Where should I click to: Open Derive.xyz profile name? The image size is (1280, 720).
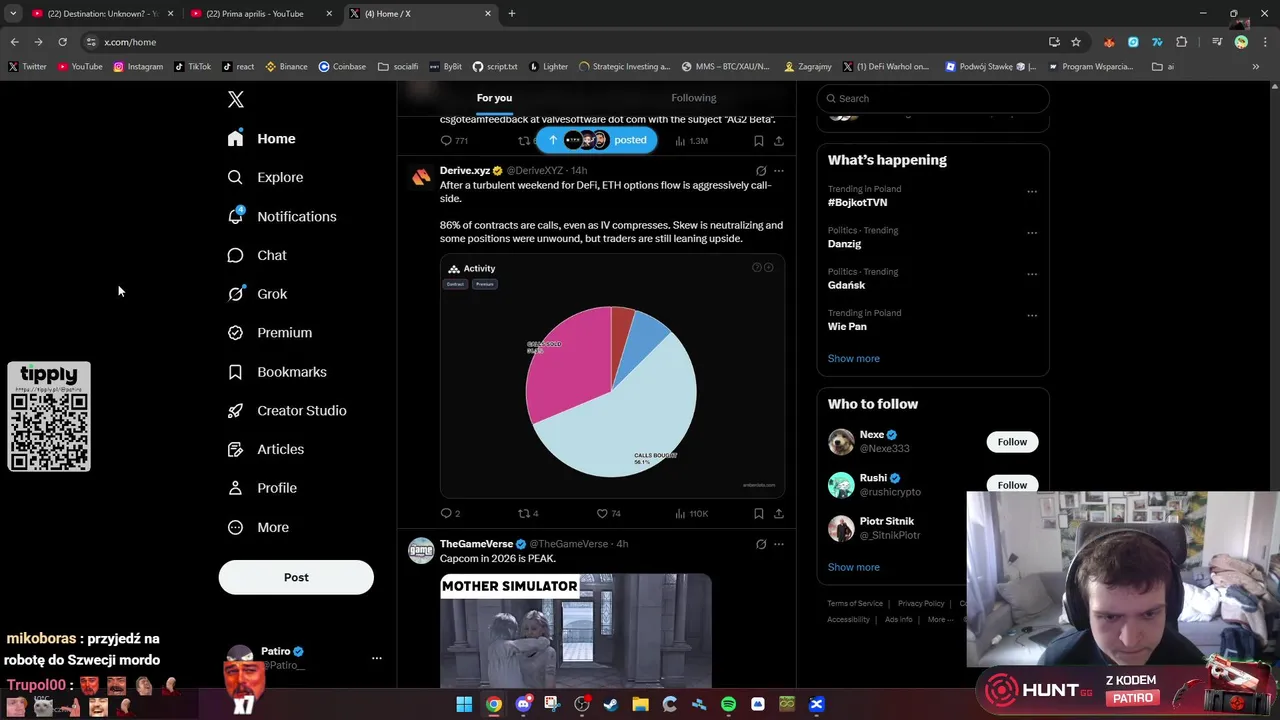[x=465, y=171]
